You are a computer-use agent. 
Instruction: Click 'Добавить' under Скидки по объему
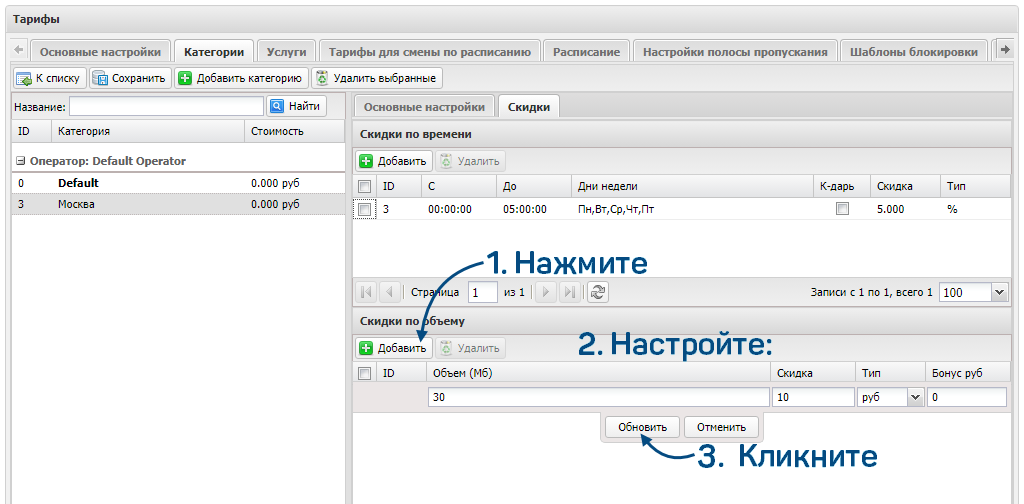tap(394, 348)
